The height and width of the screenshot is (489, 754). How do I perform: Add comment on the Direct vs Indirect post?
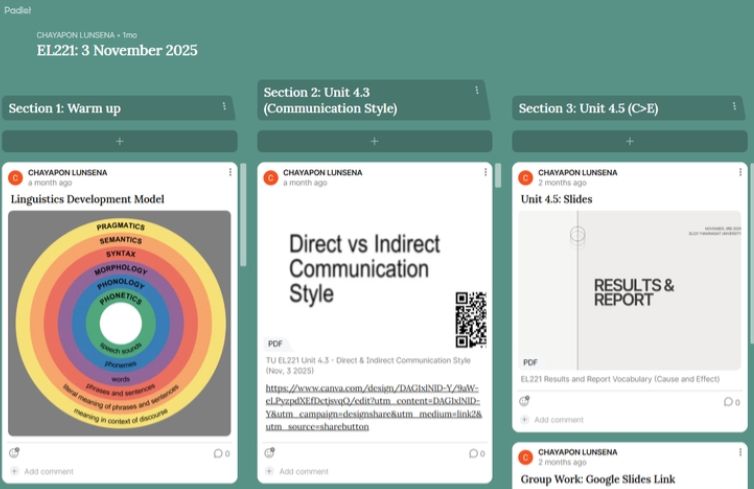tap(304, 471)
